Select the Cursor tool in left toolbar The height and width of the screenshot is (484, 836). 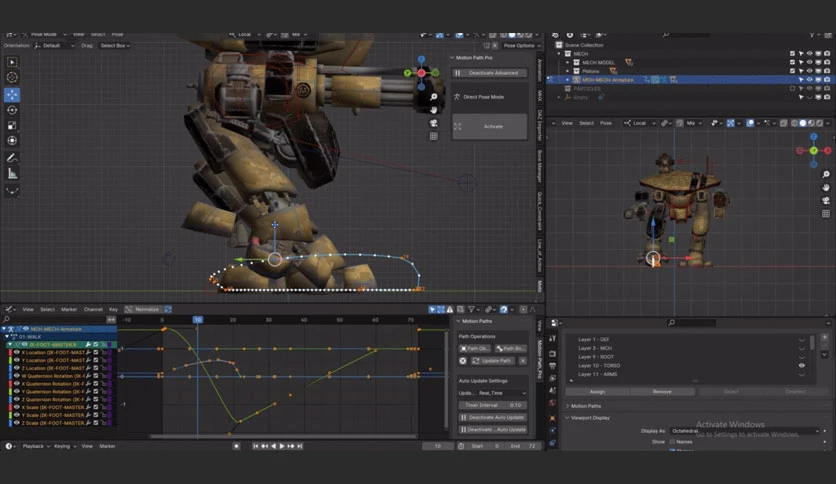pos(12,78)
